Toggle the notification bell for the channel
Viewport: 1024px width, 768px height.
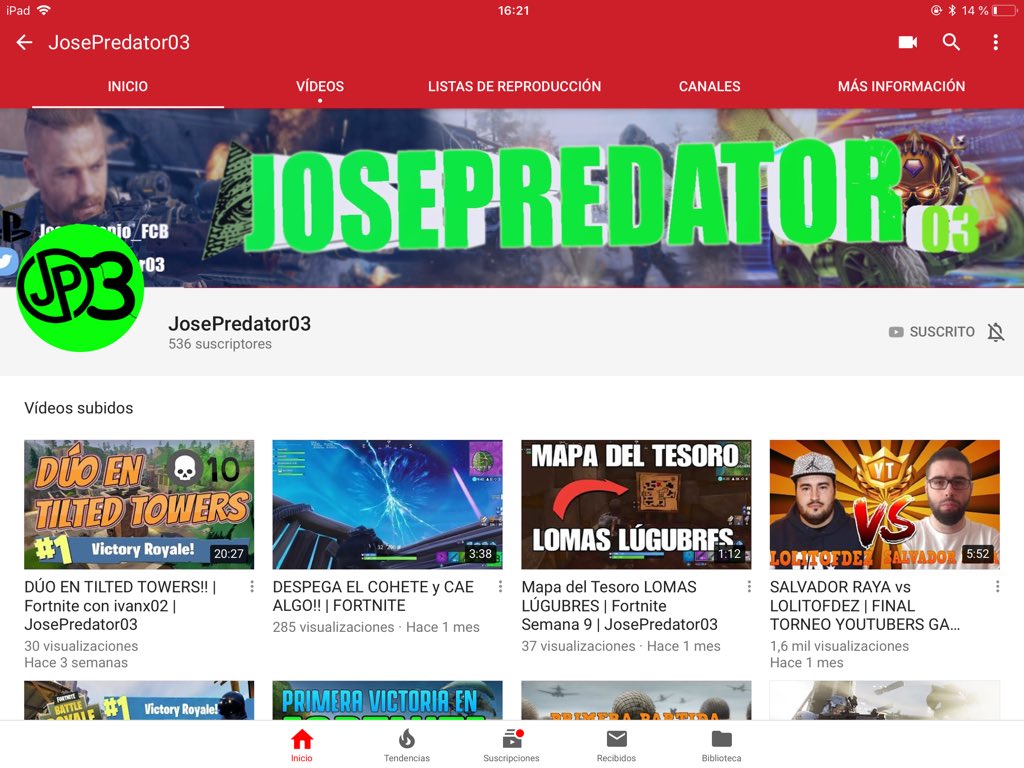tap(995, 332)
